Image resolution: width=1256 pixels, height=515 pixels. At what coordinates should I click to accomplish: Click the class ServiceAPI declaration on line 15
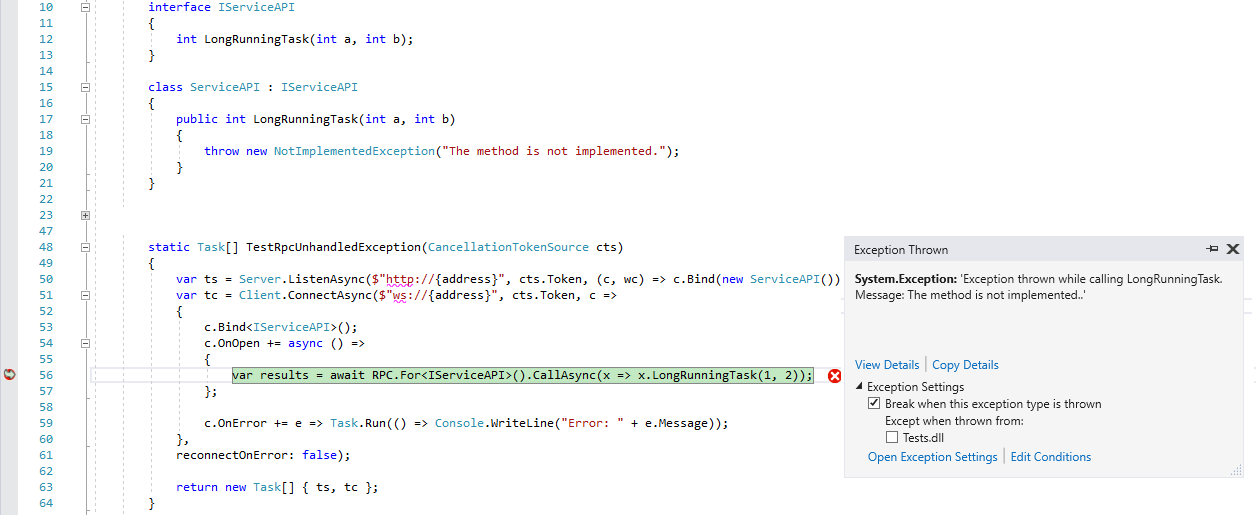pyautogui.click(x=253, y=87)
